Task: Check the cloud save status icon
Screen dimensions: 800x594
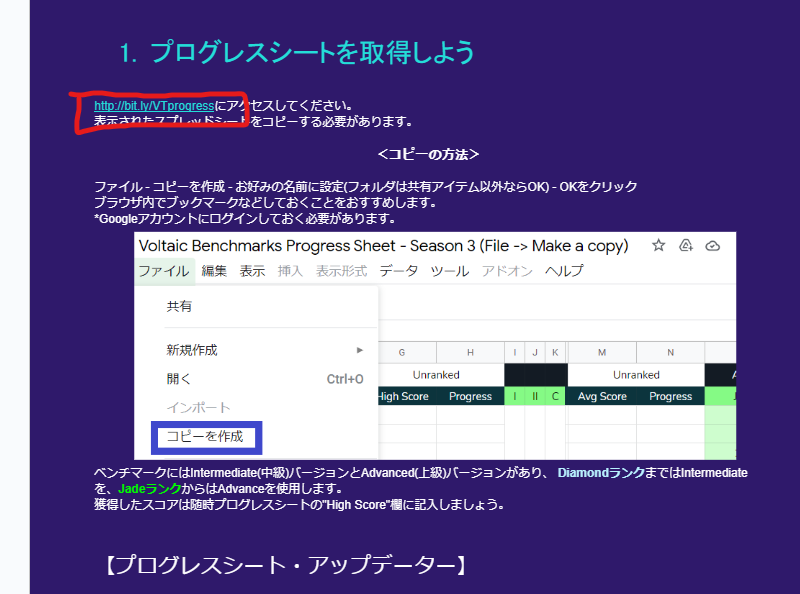Action: tap(711, 245)
